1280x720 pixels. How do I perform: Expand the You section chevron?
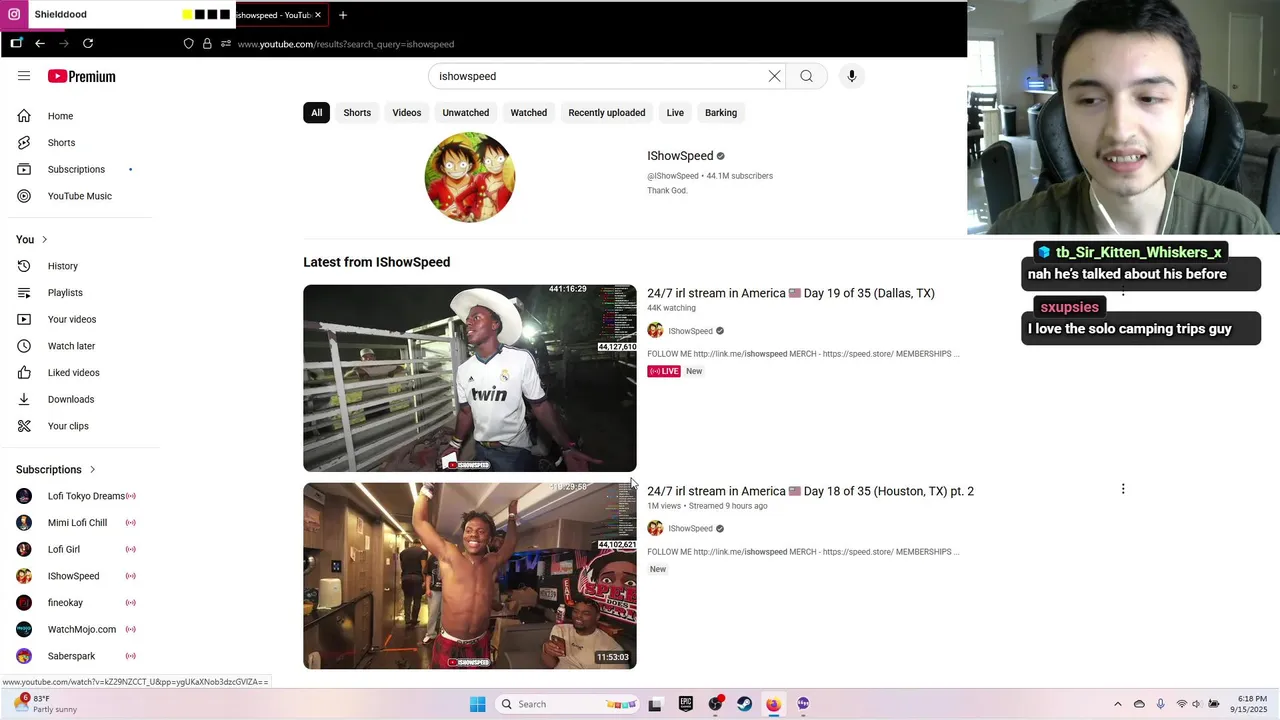[44, 240]
